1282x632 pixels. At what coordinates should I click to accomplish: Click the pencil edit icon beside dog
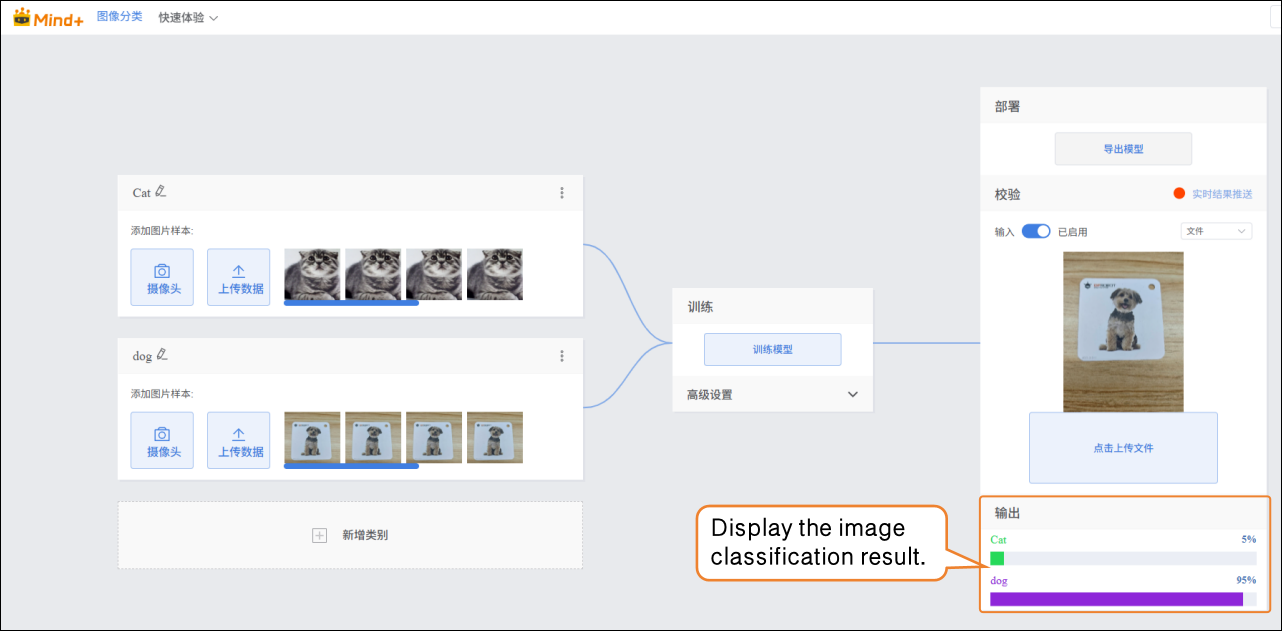coord(162,355)
